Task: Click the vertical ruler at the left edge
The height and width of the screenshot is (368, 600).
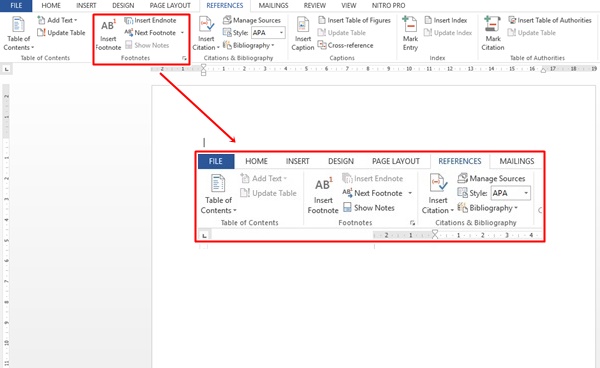Action: point(6,226)
